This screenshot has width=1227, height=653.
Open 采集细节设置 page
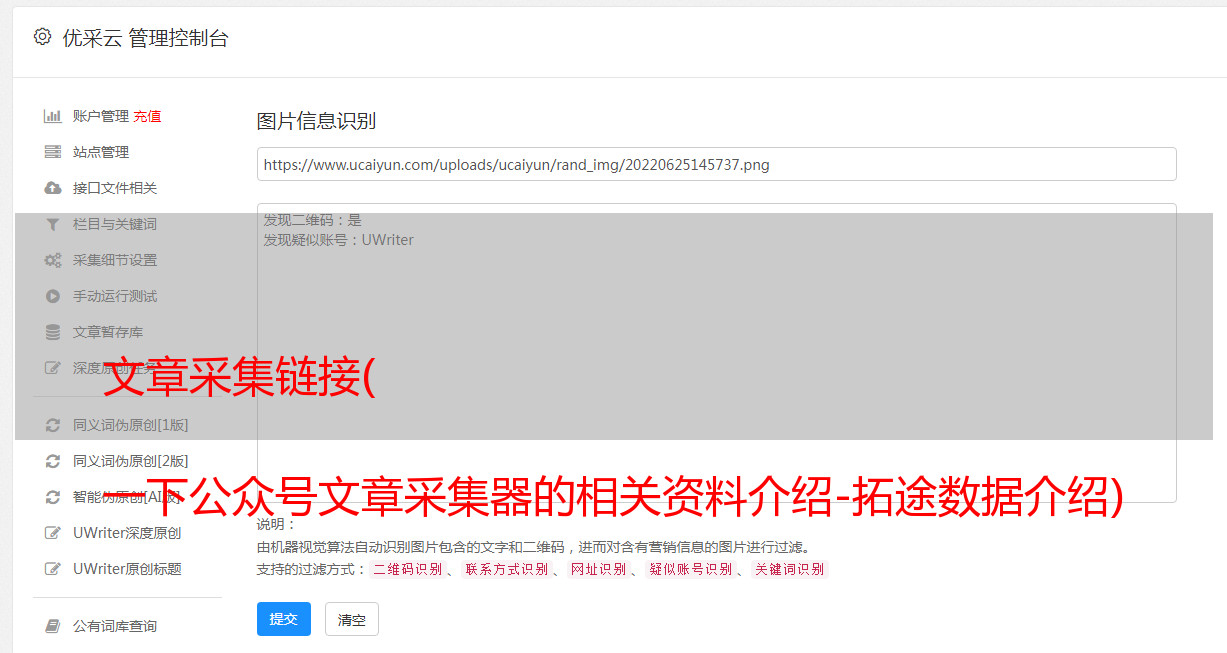(115, 260)
